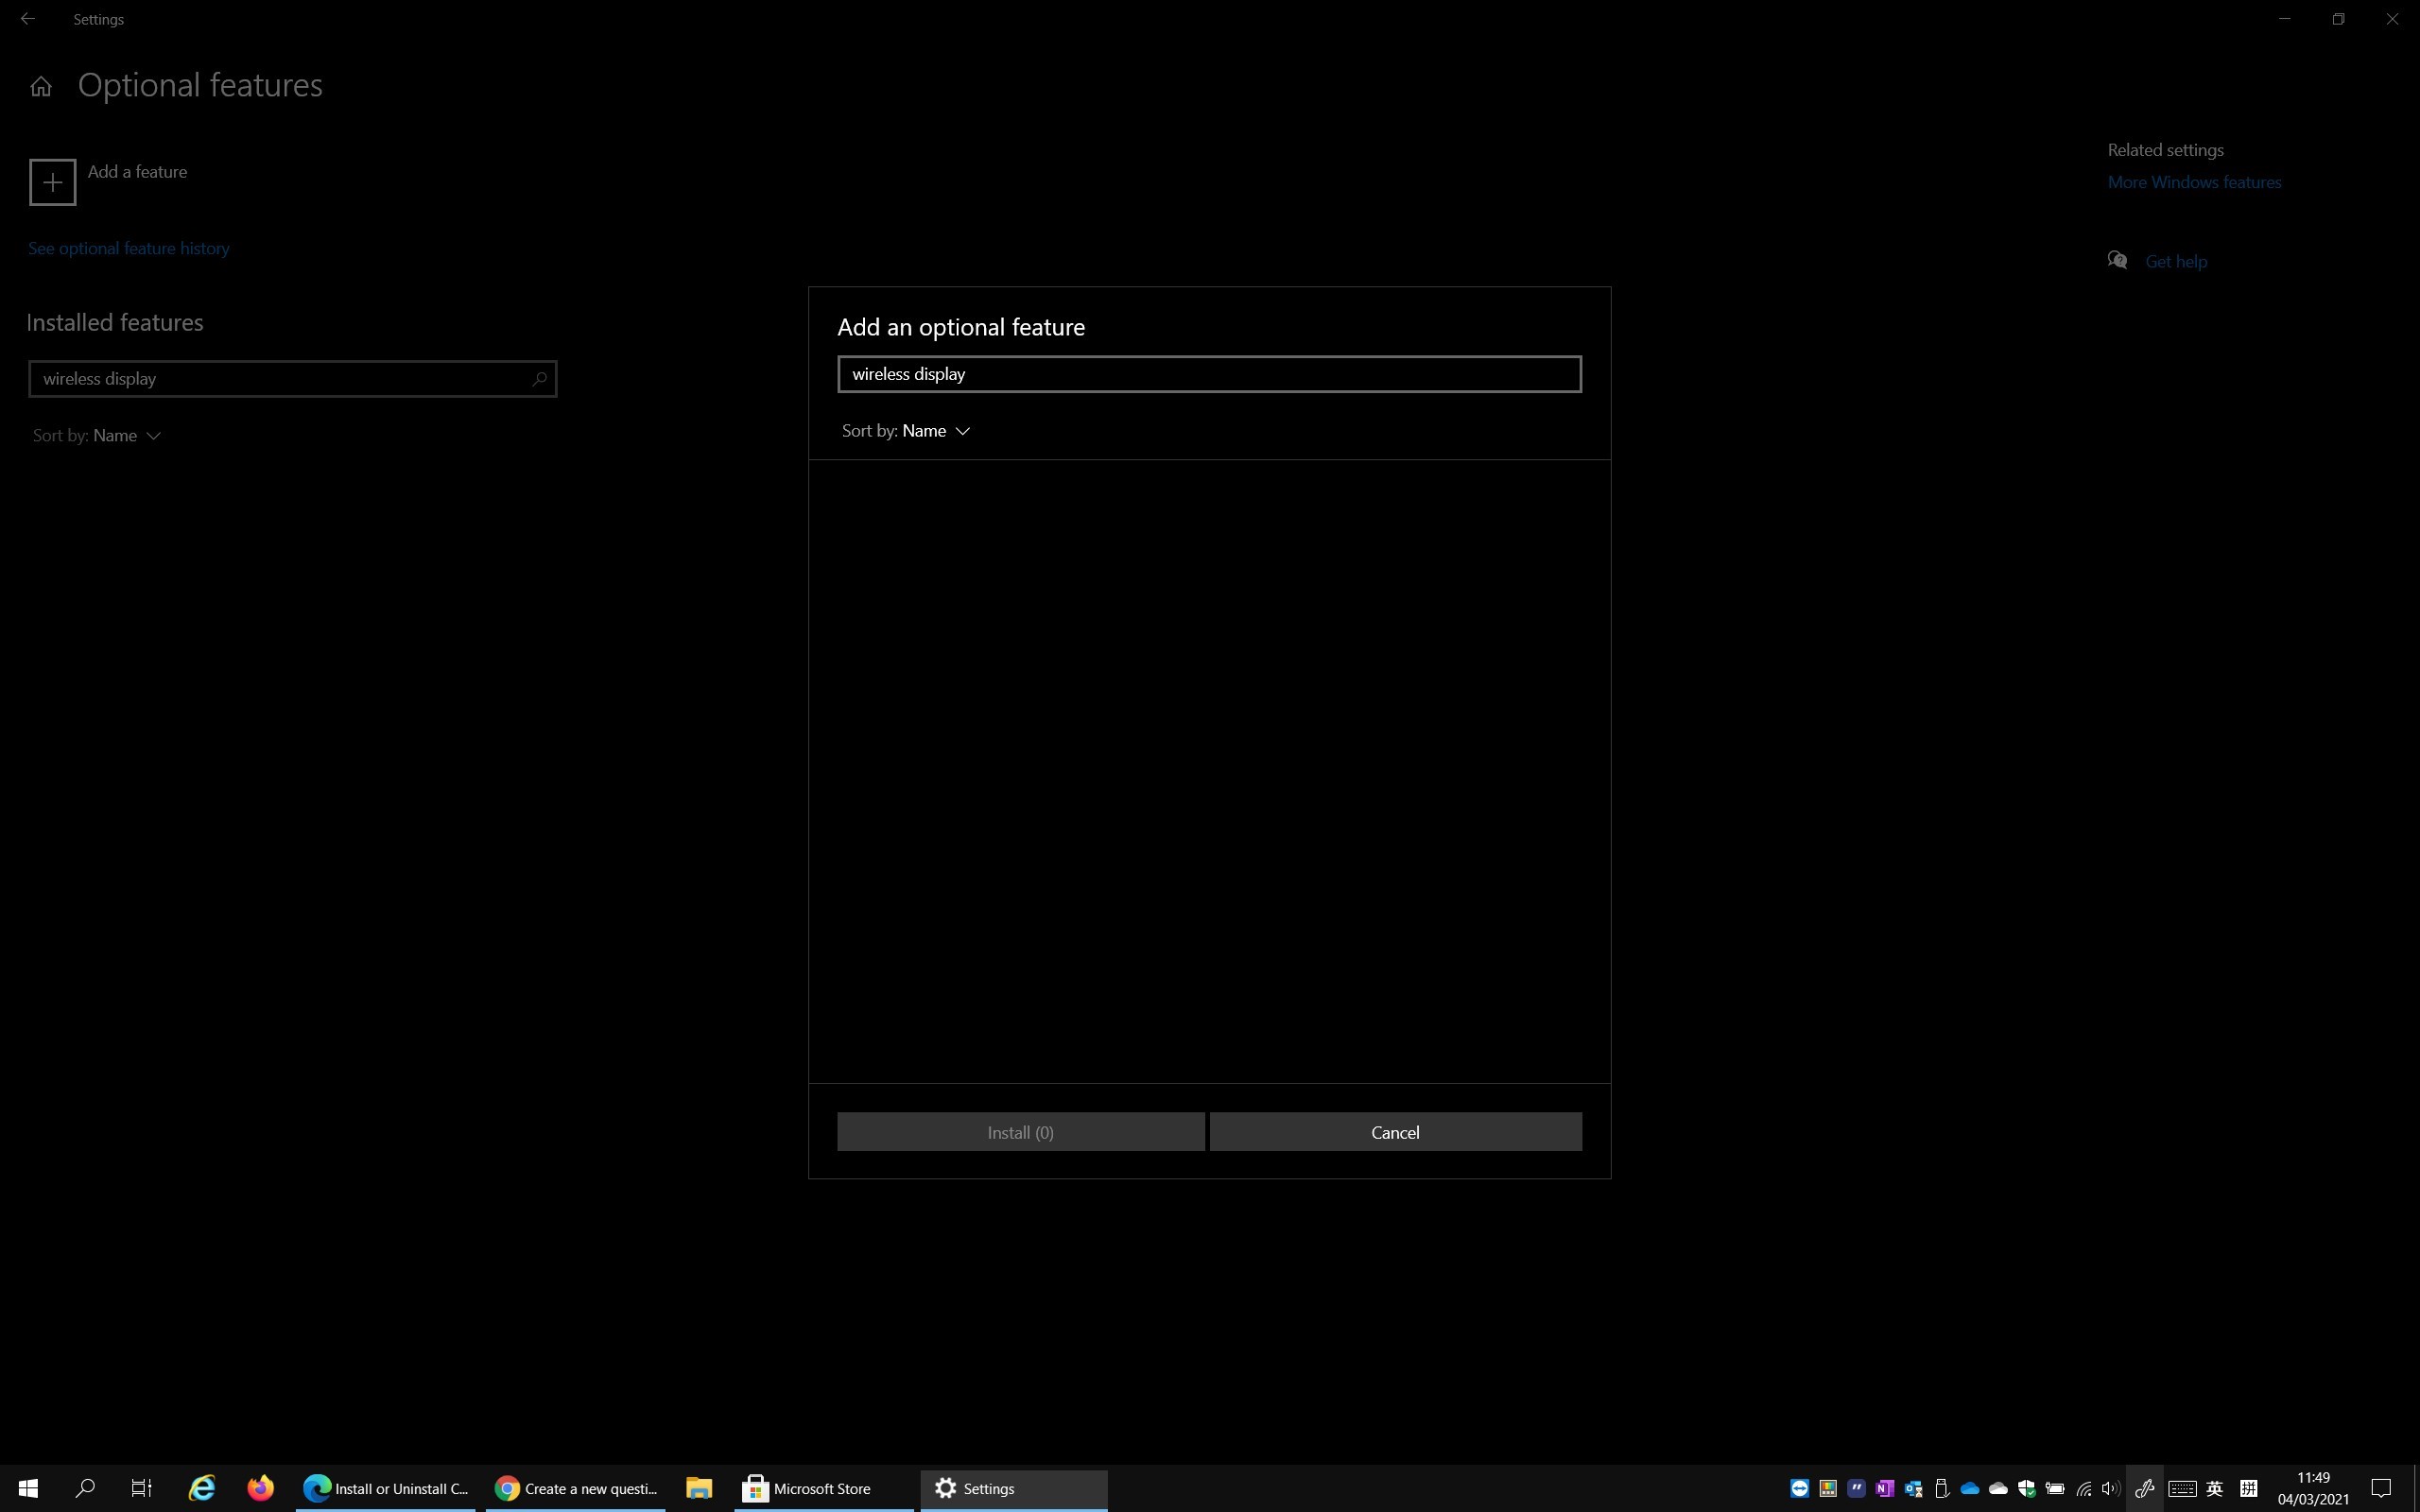Open See optional feature history link
Screen dimensions: 2420x1512
pos(128,248)
